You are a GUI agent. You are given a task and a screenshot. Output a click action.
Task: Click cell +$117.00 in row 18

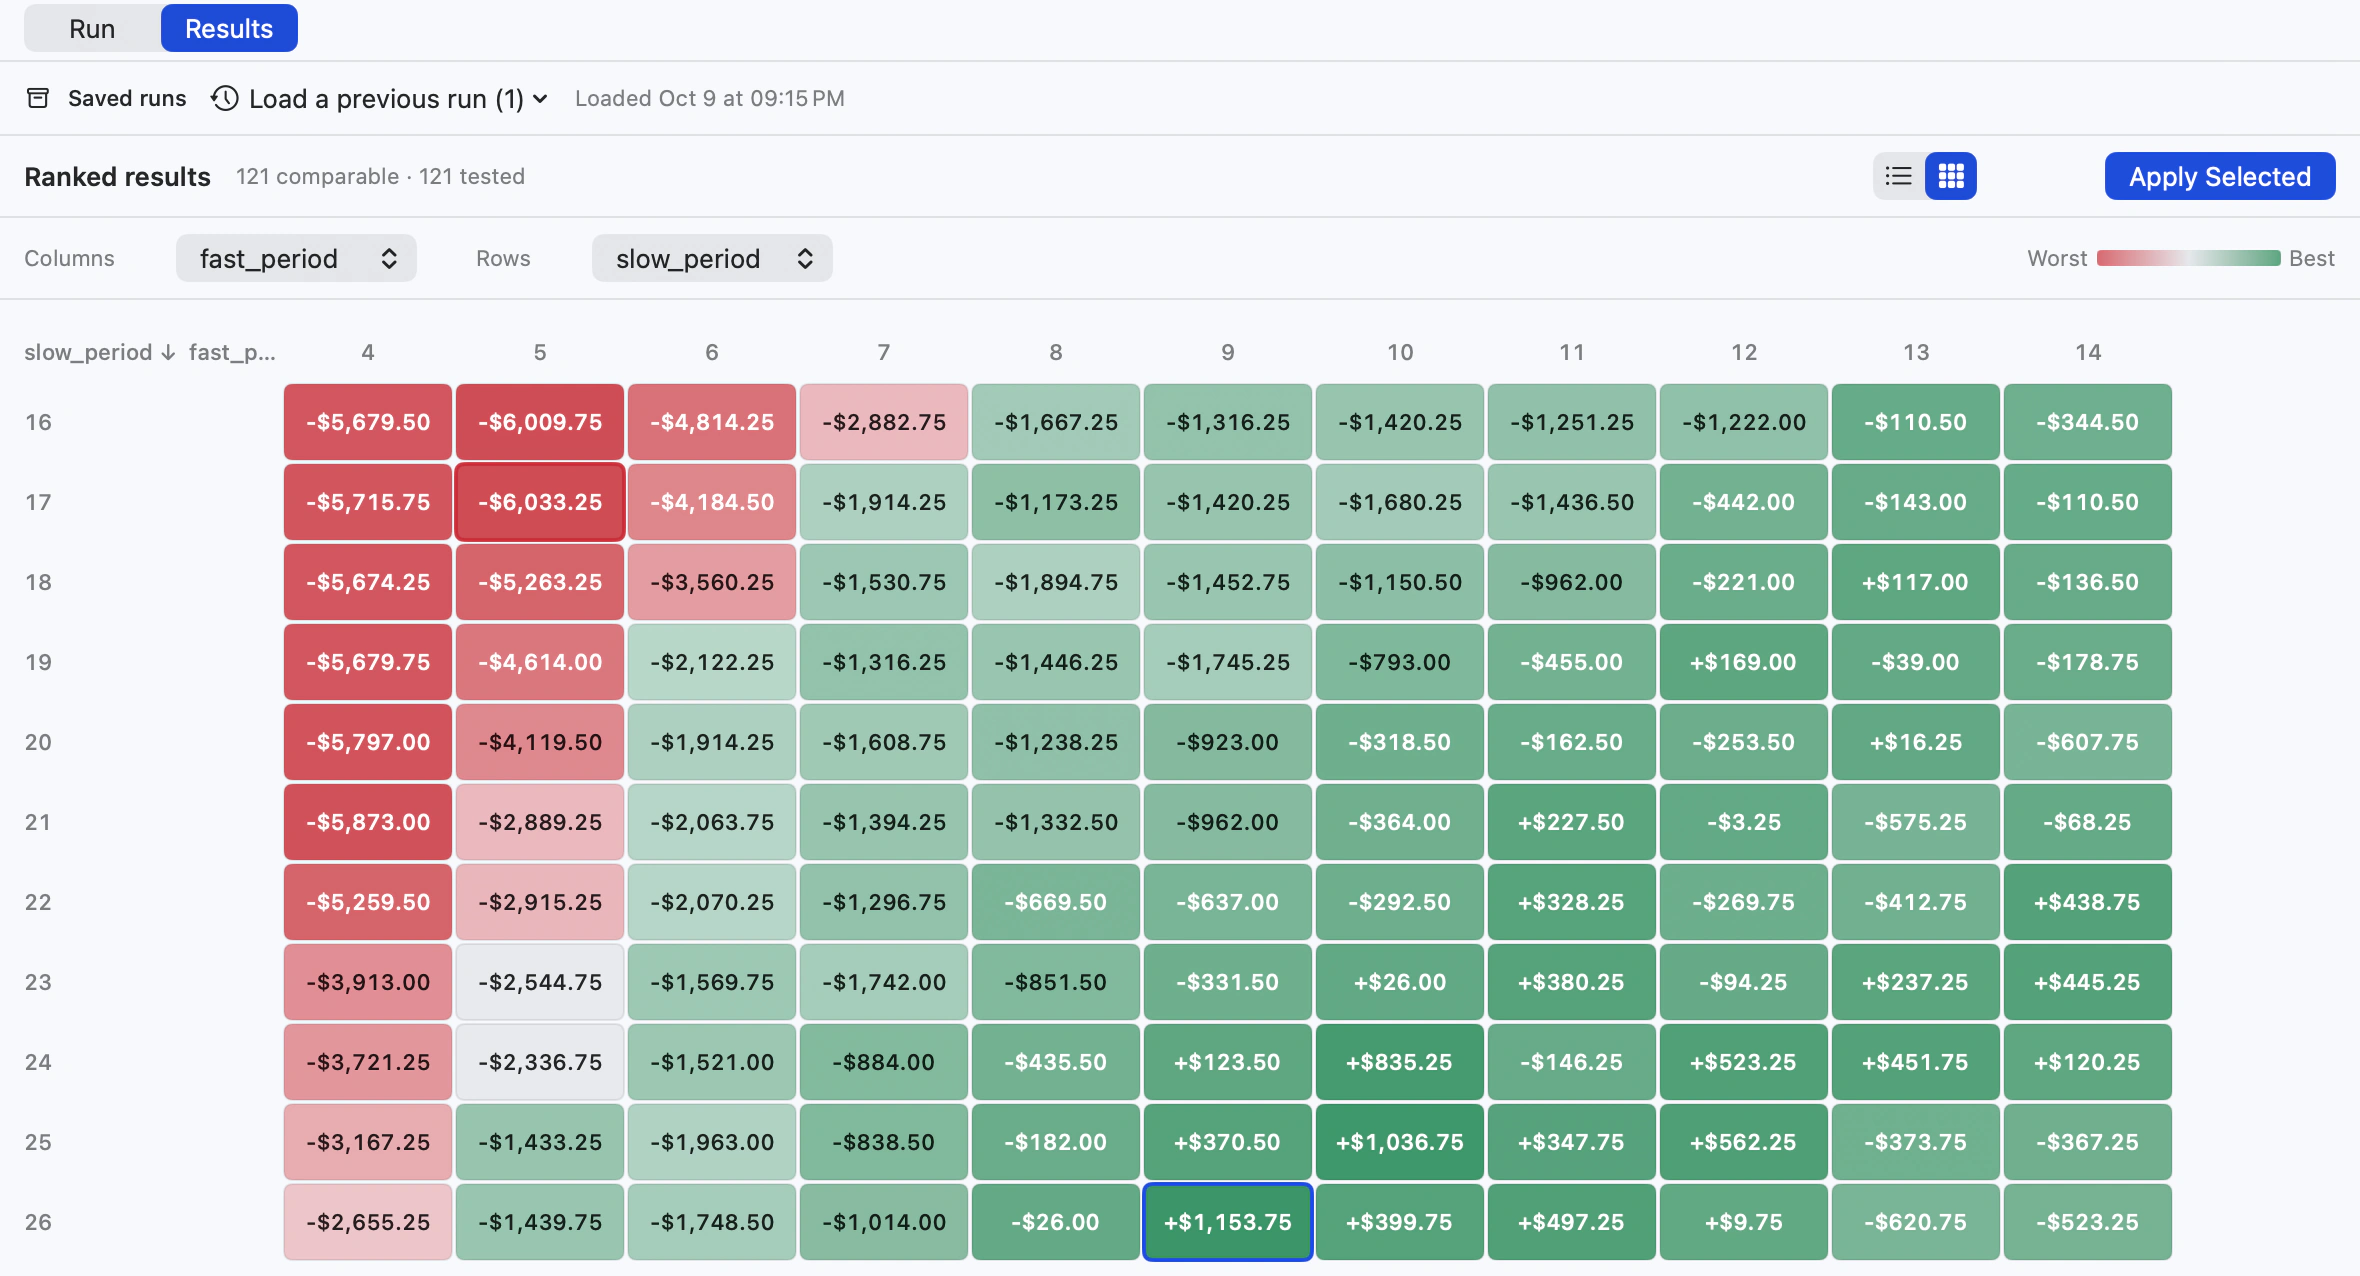click(1916, 582)
